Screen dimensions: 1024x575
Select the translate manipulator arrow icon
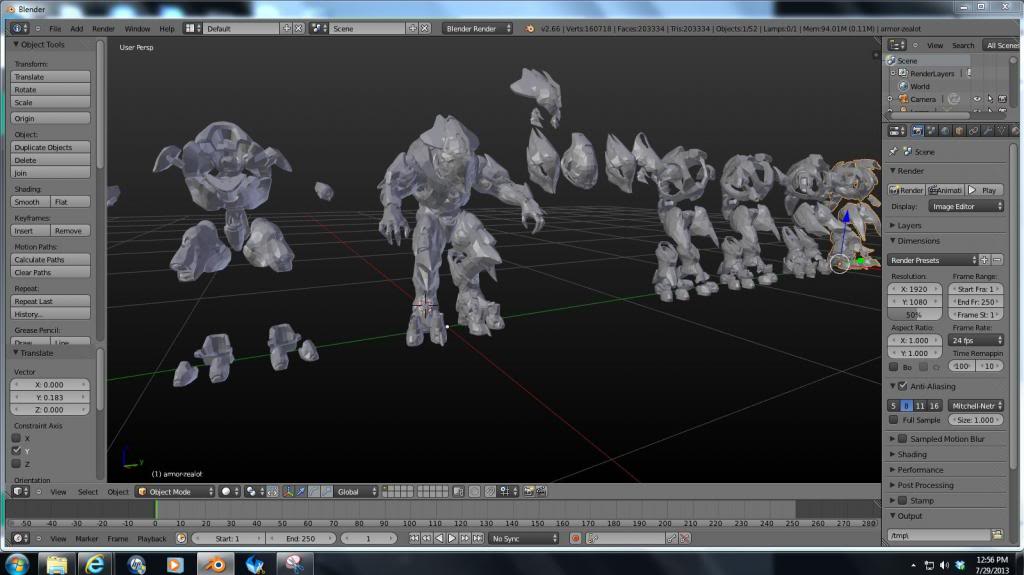[300, 492]
